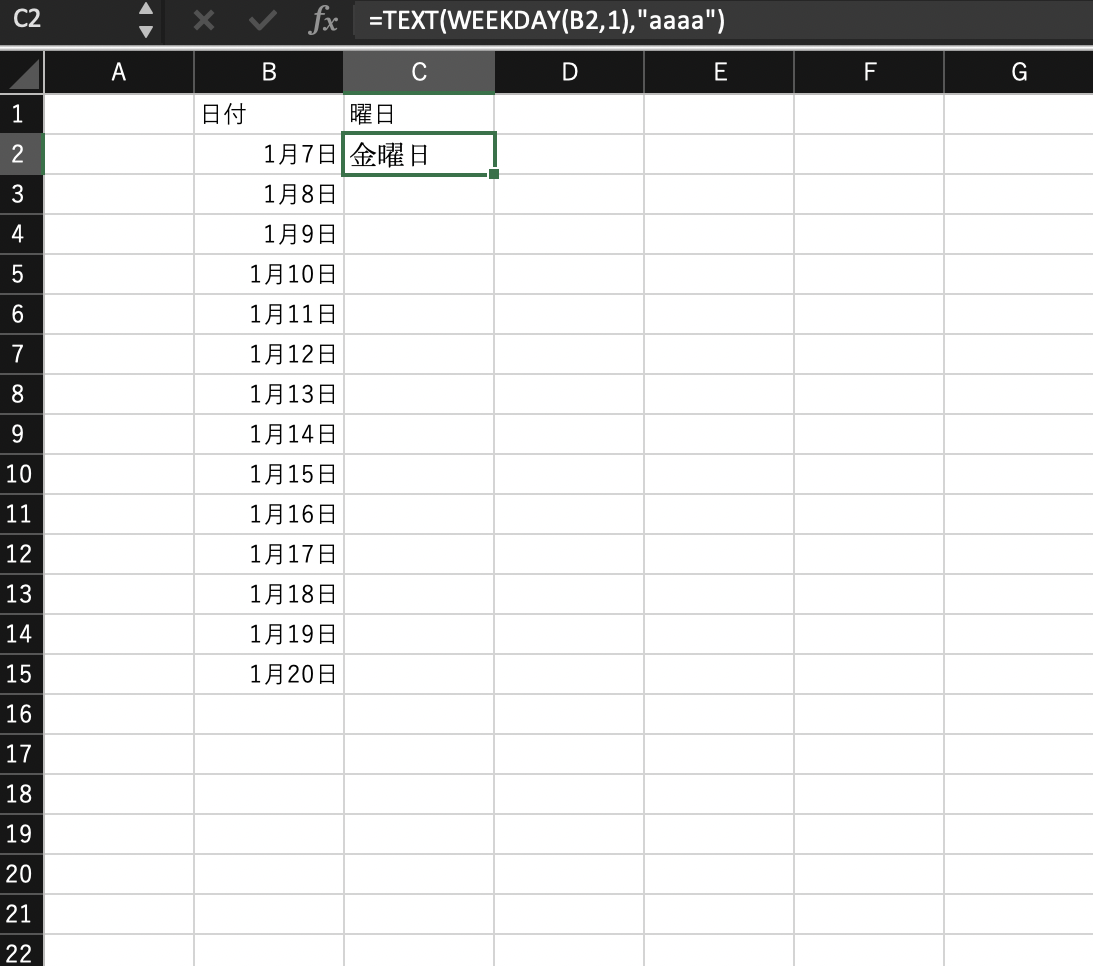Select row 8 header
1093x966 pixels.
click(22, 394)
